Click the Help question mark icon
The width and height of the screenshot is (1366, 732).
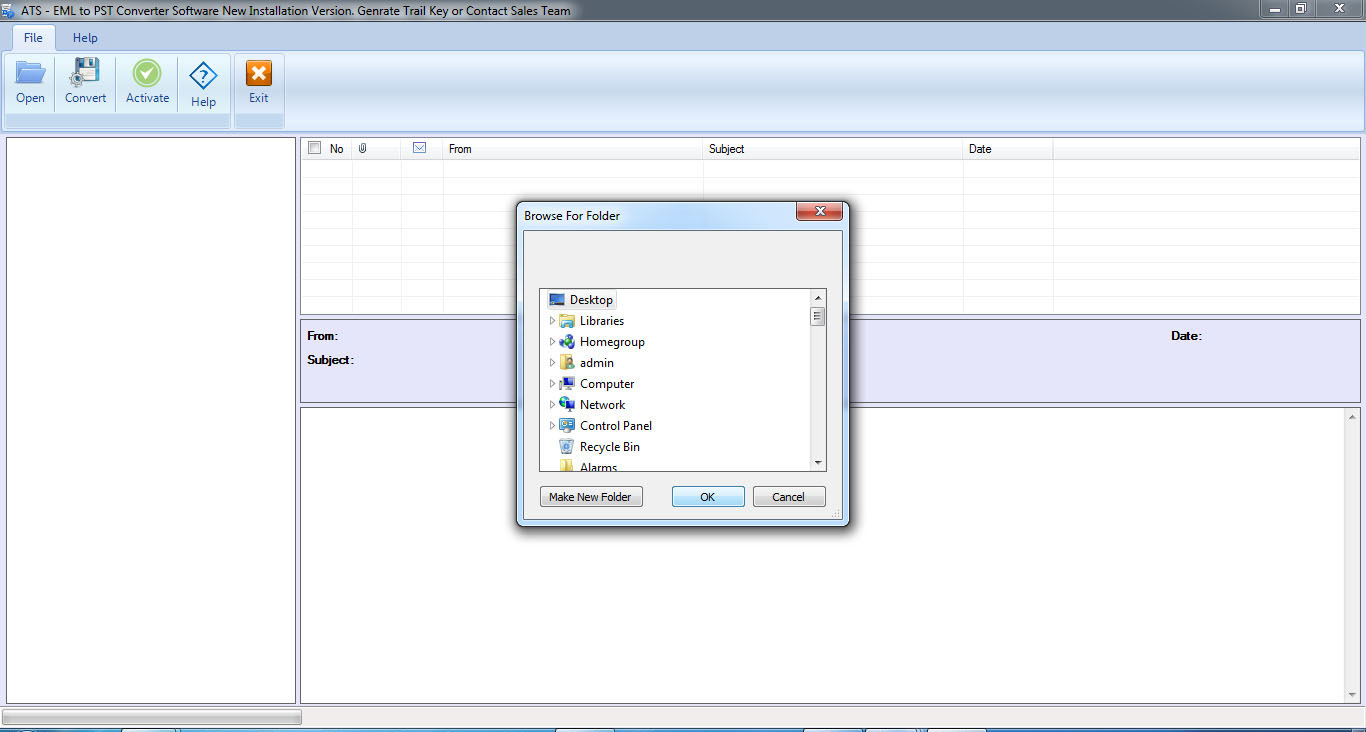click(x=203, y=76)
